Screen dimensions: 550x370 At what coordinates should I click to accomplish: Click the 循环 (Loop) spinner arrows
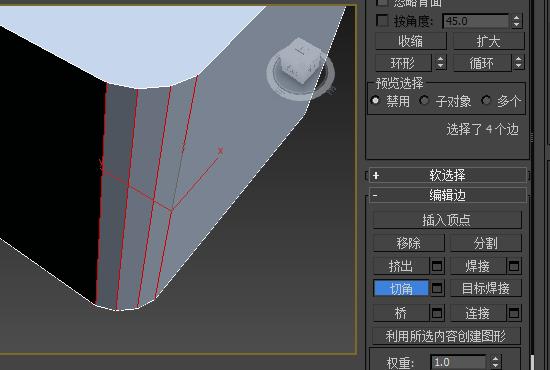click(518, 63)
